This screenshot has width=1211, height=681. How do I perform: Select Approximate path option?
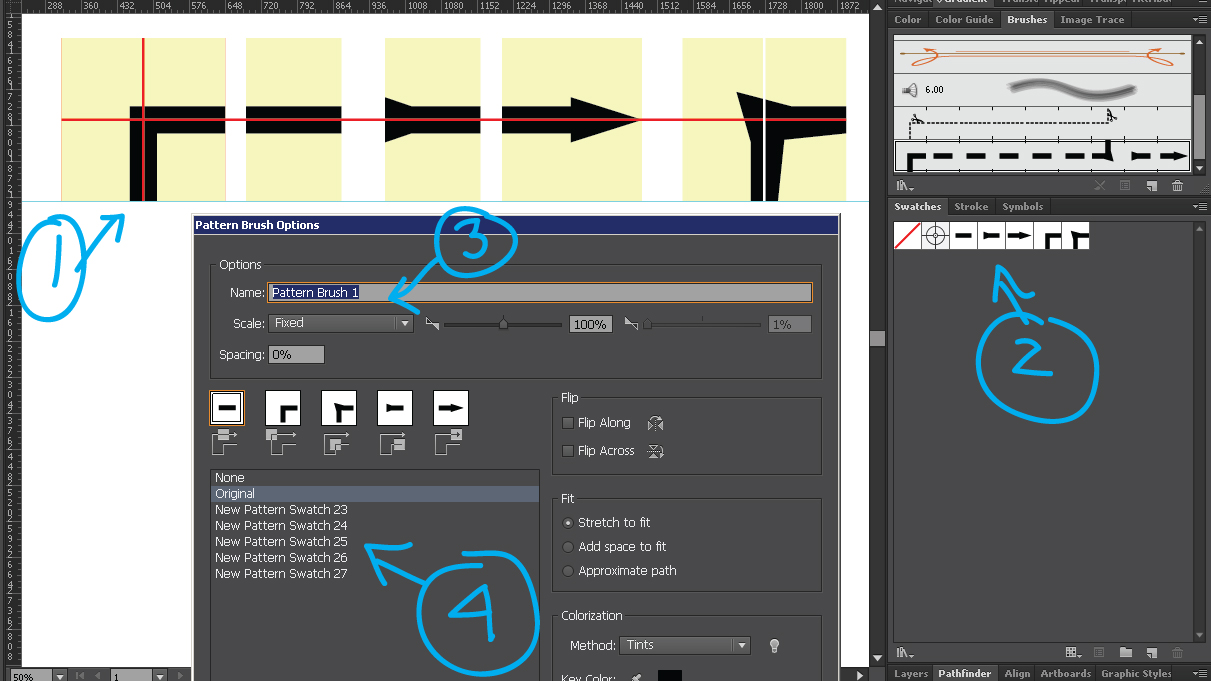click(x=568, y=571)
